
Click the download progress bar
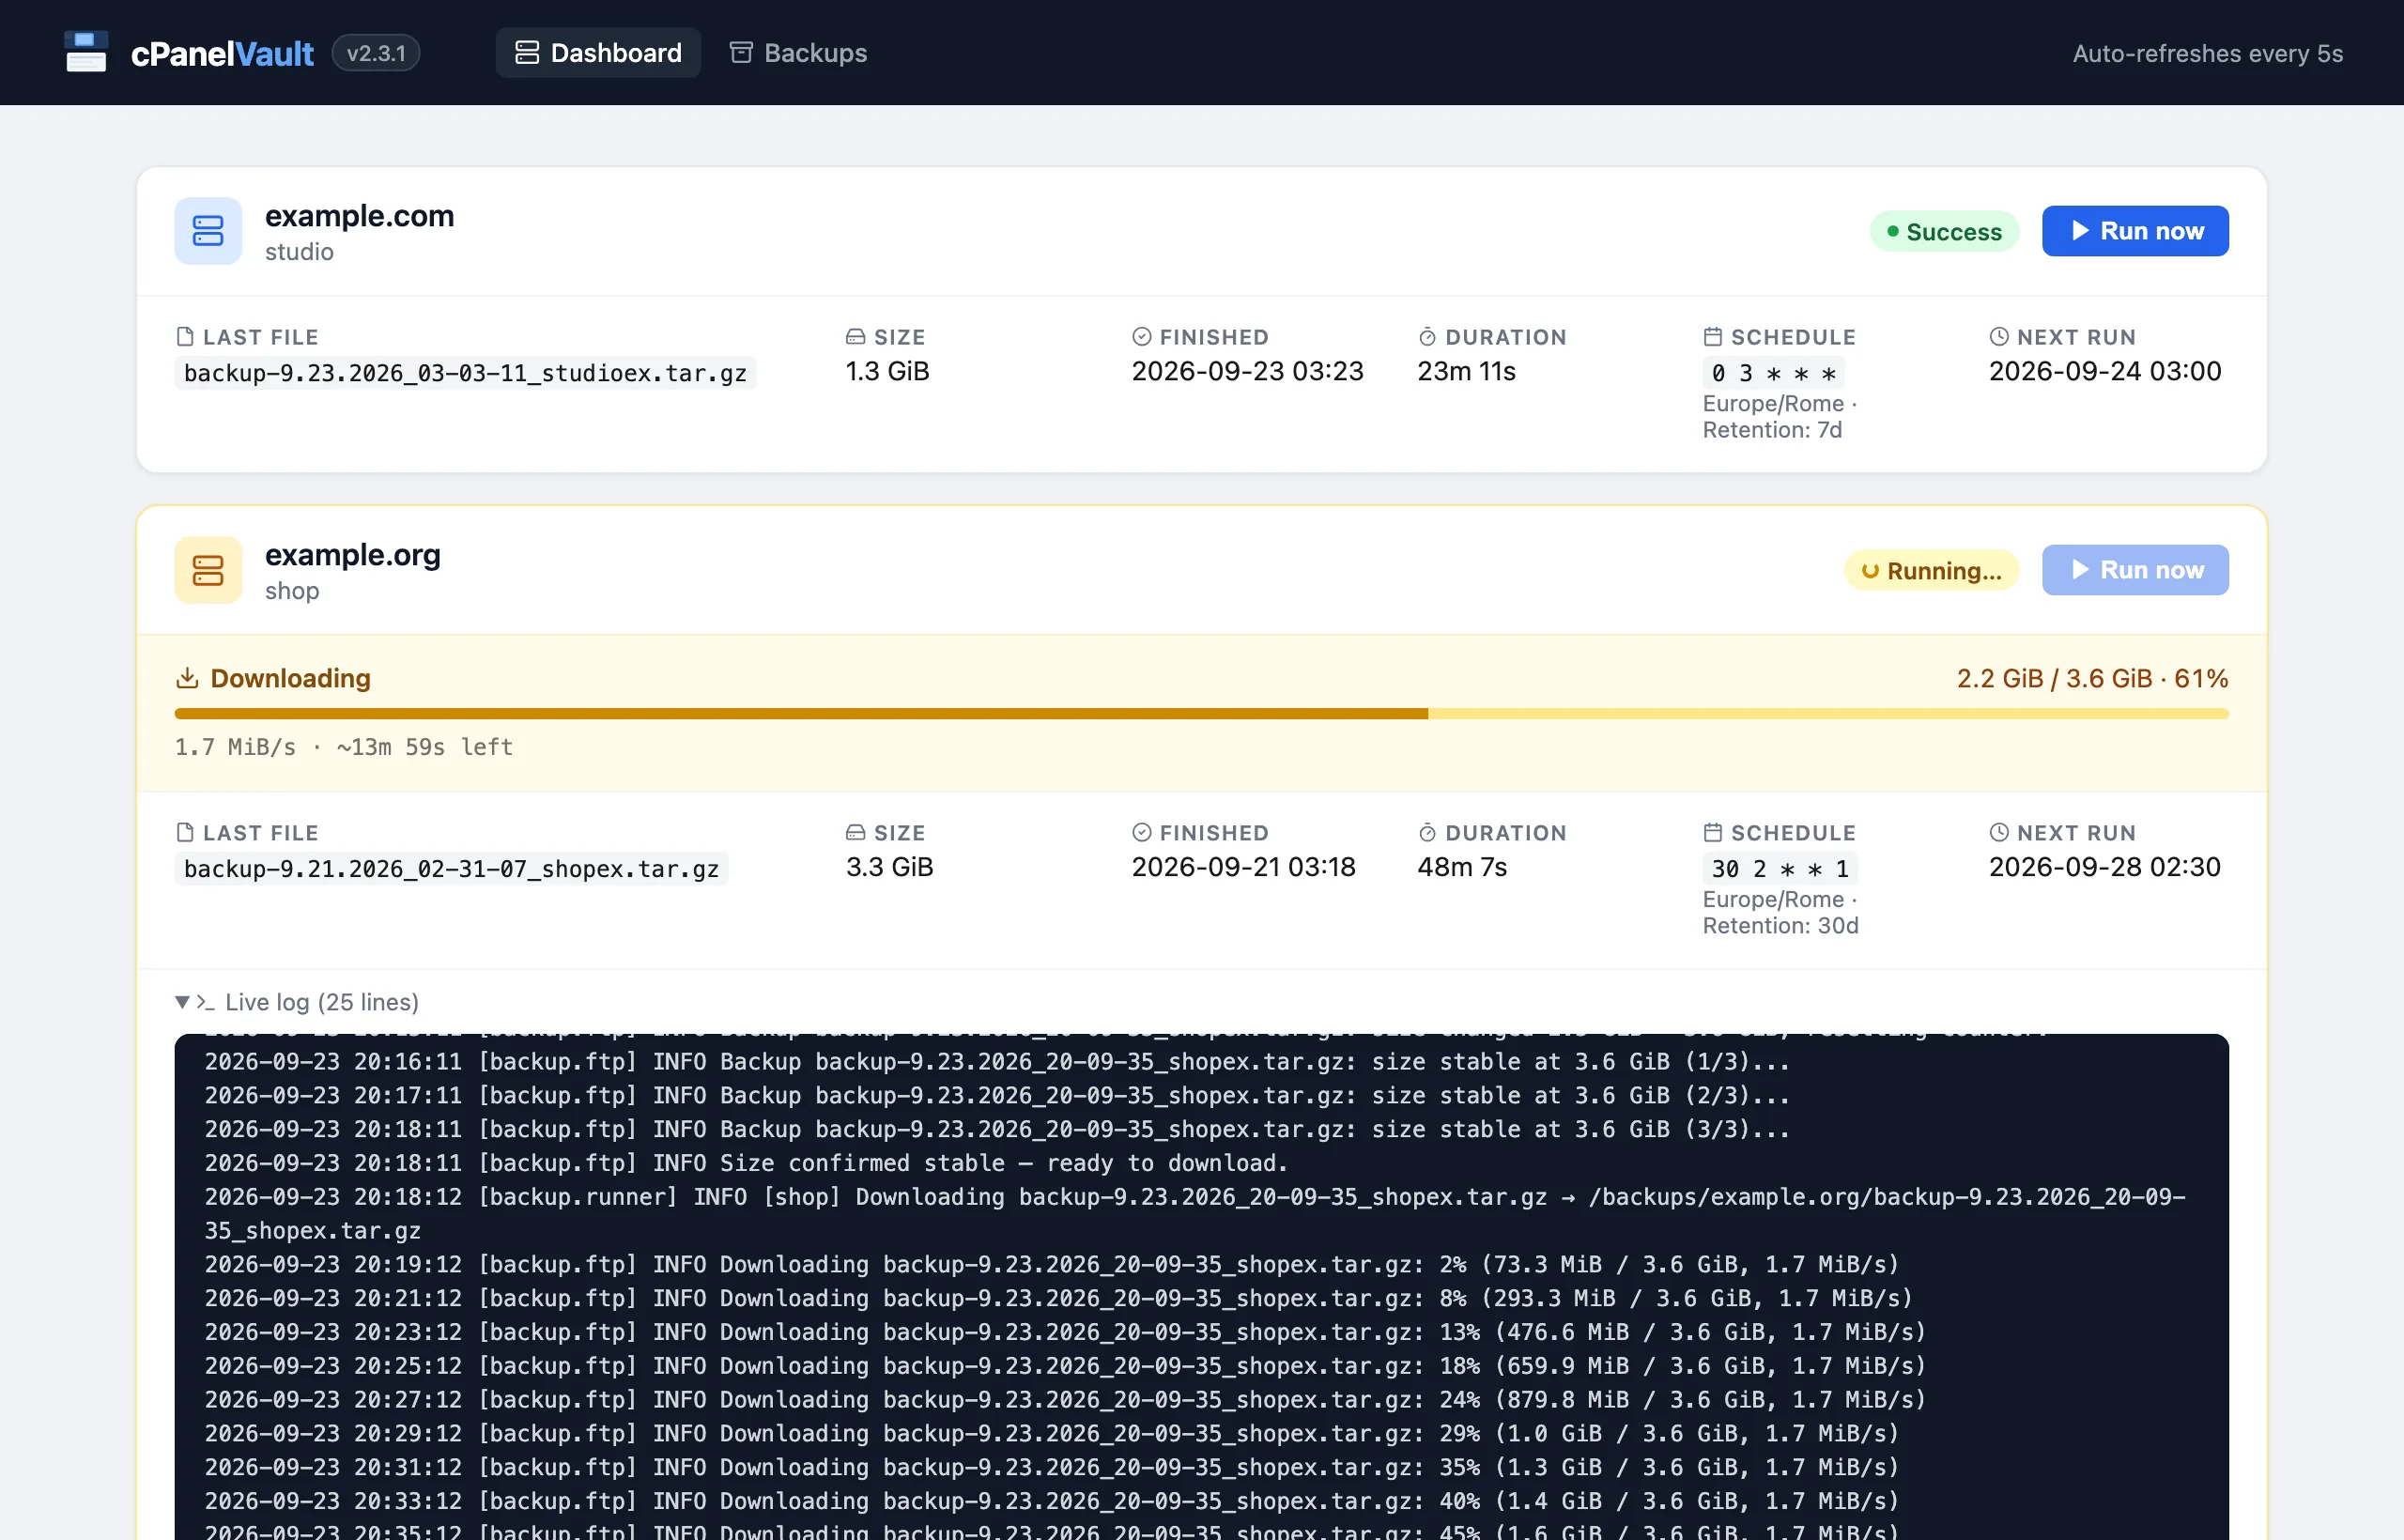1201,714
